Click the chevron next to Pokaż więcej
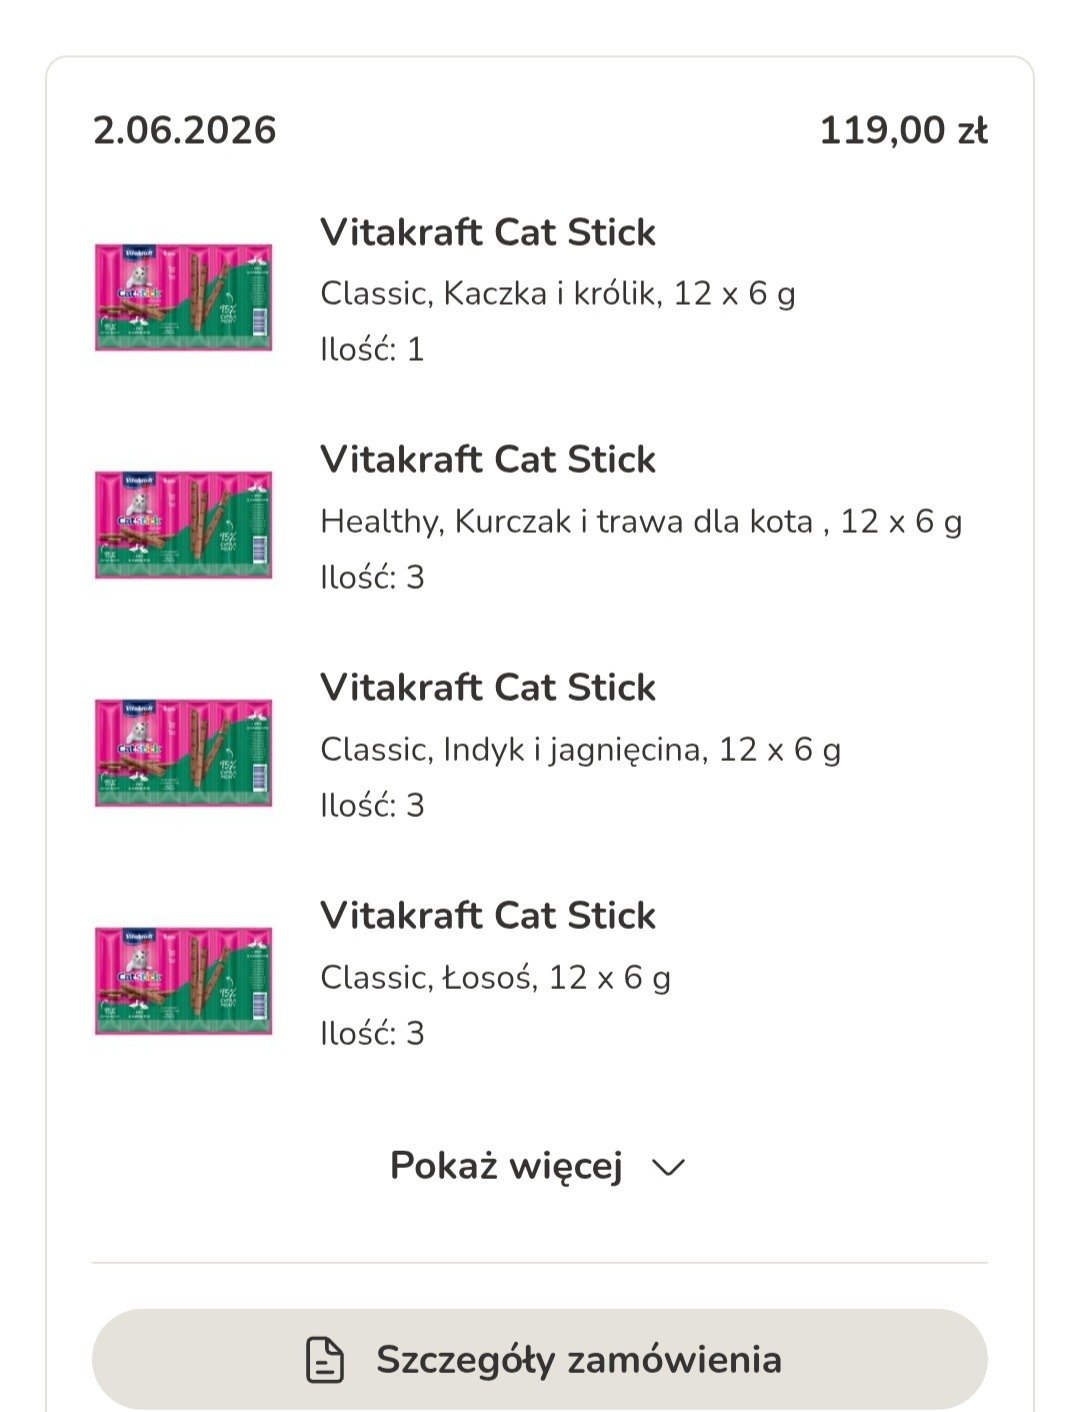Image resolution: width=1080 pixels, height=1412 pixels. tap(668, 1167)
